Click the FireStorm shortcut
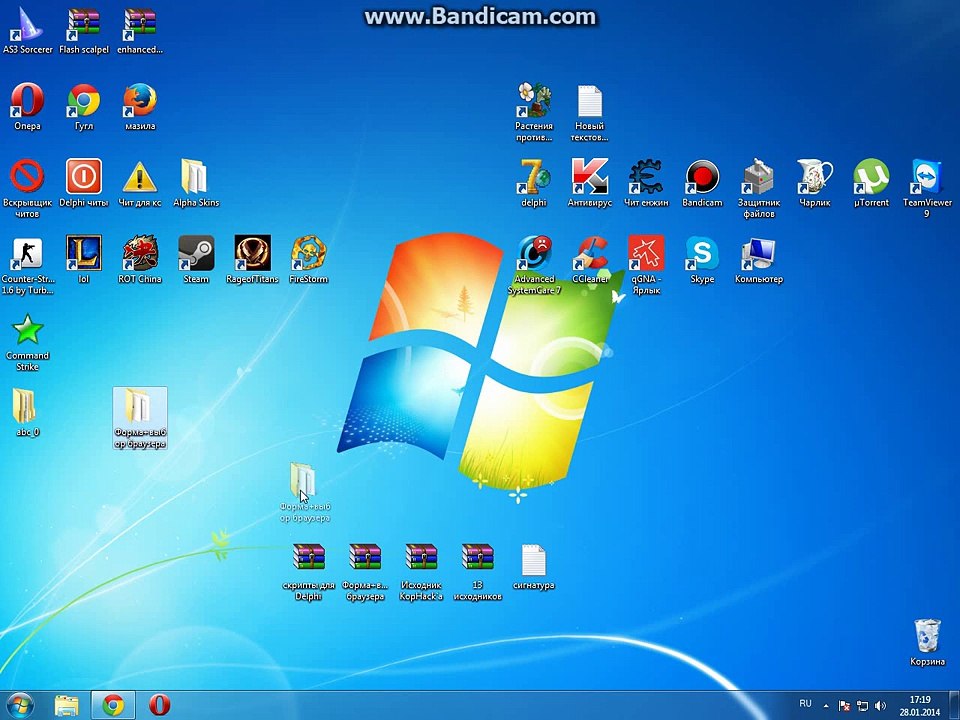Screen dimensions: 960x720 coord(309,259)
